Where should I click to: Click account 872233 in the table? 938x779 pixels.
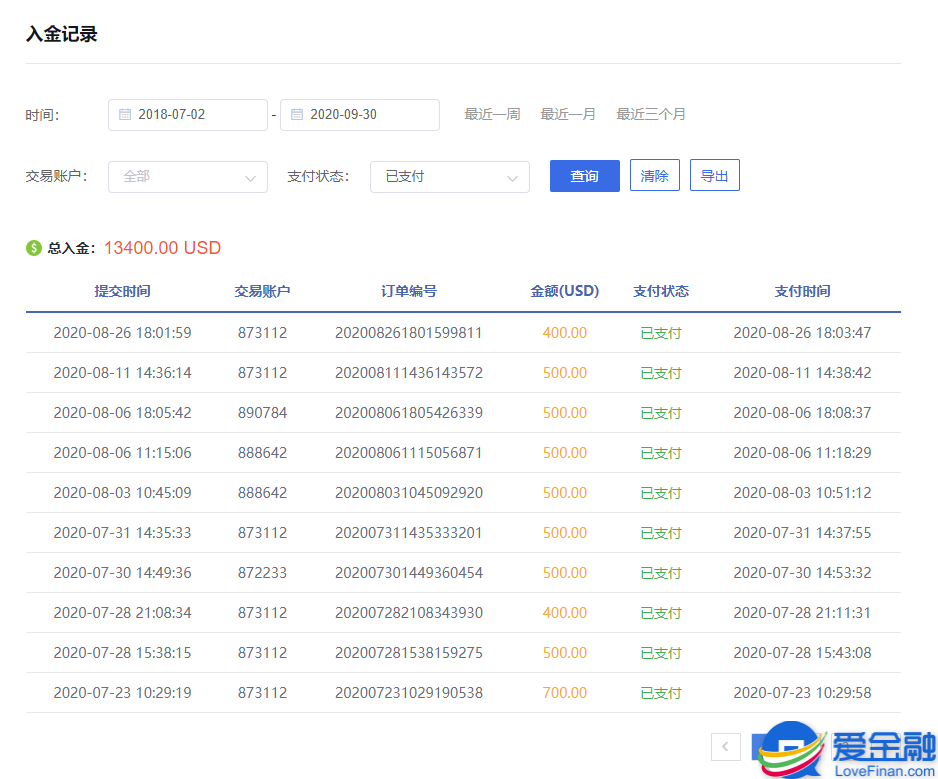click(263, 573)
